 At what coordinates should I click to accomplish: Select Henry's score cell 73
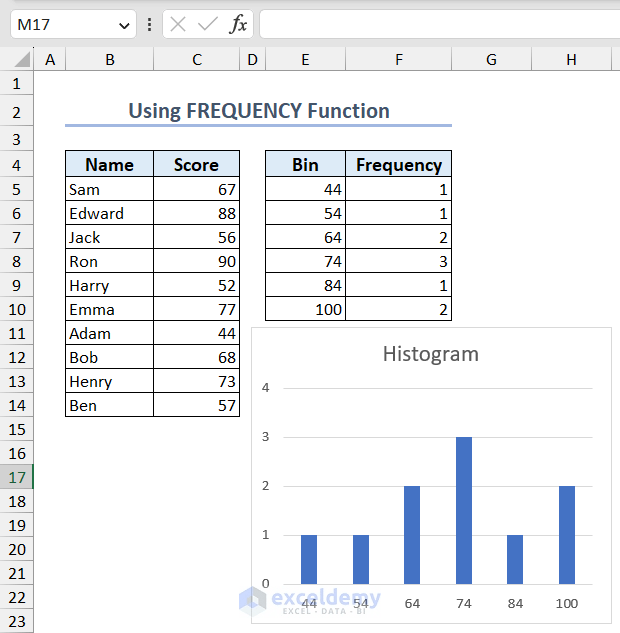tap(197, 381)
